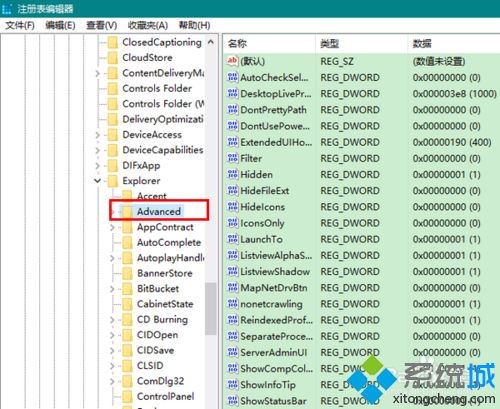This screenshot has height=409, width=500.
Task: Click the HideFileExt DWORD icon
Action: [x=232, y=190]
